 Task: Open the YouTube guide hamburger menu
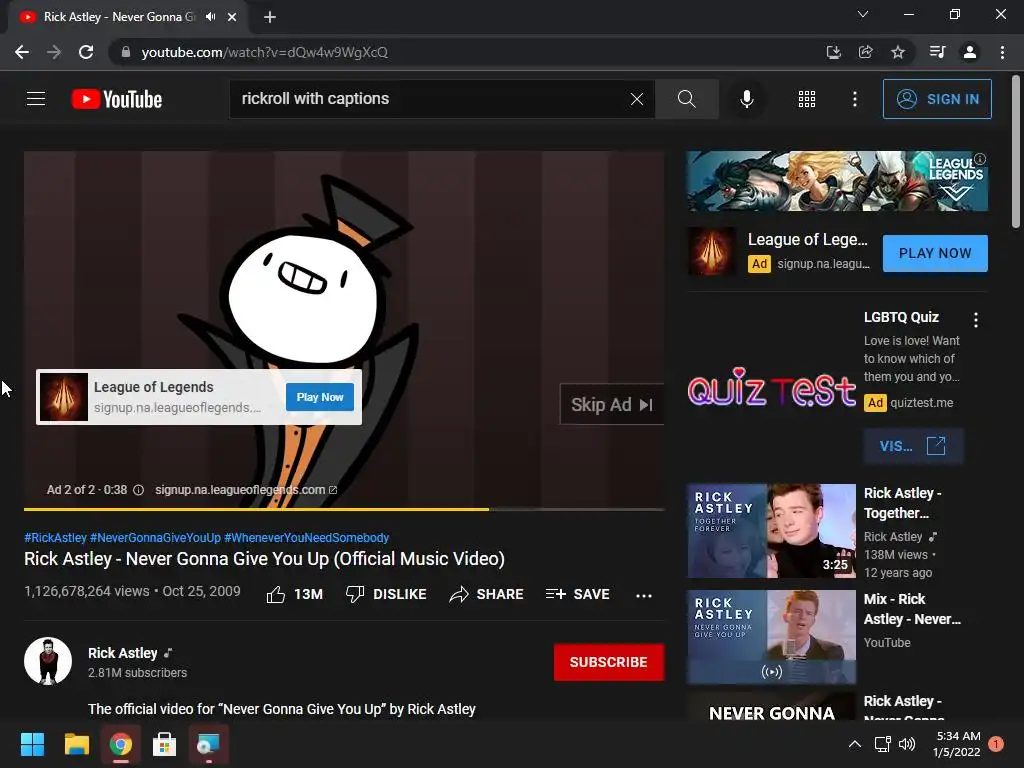tap(36, 99)
